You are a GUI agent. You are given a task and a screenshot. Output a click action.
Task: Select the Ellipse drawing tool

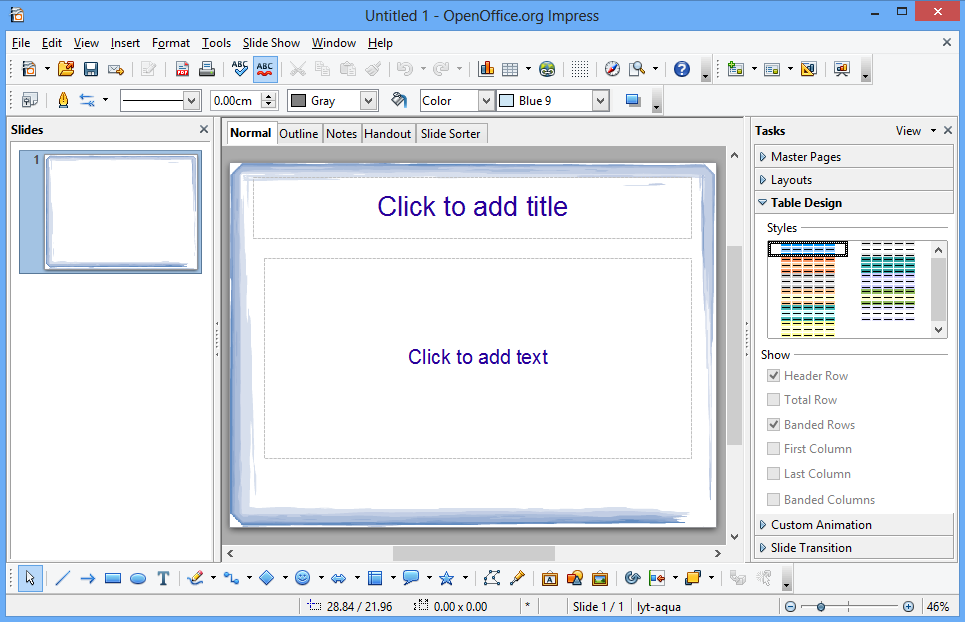coord(138,578)
